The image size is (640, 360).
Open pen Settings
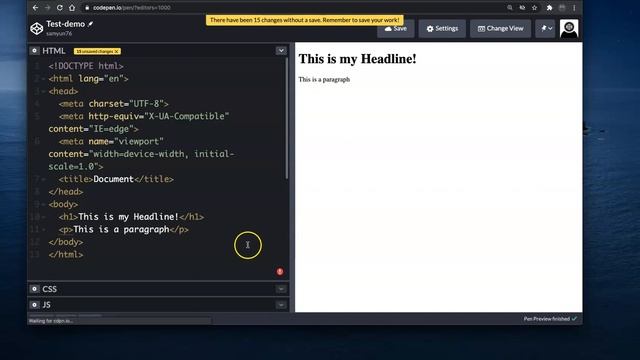tap(442, 29)
